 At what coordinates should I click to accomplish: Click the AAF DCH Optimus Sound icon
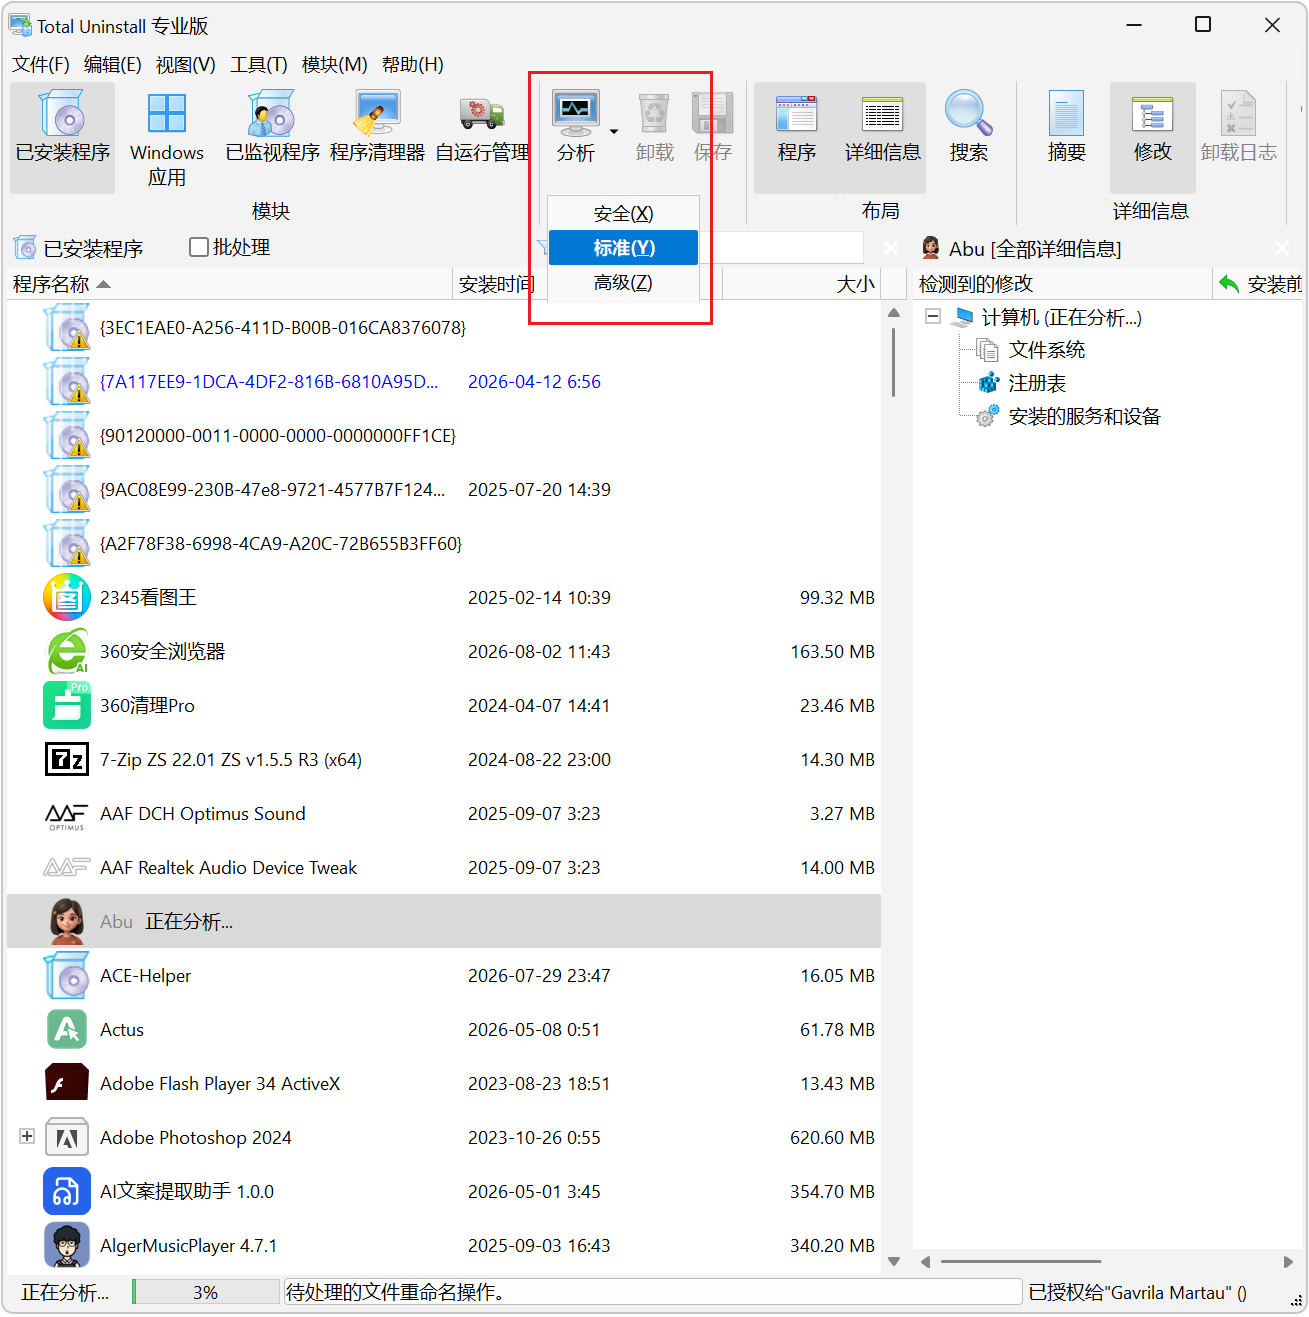(x=67, y=815)
